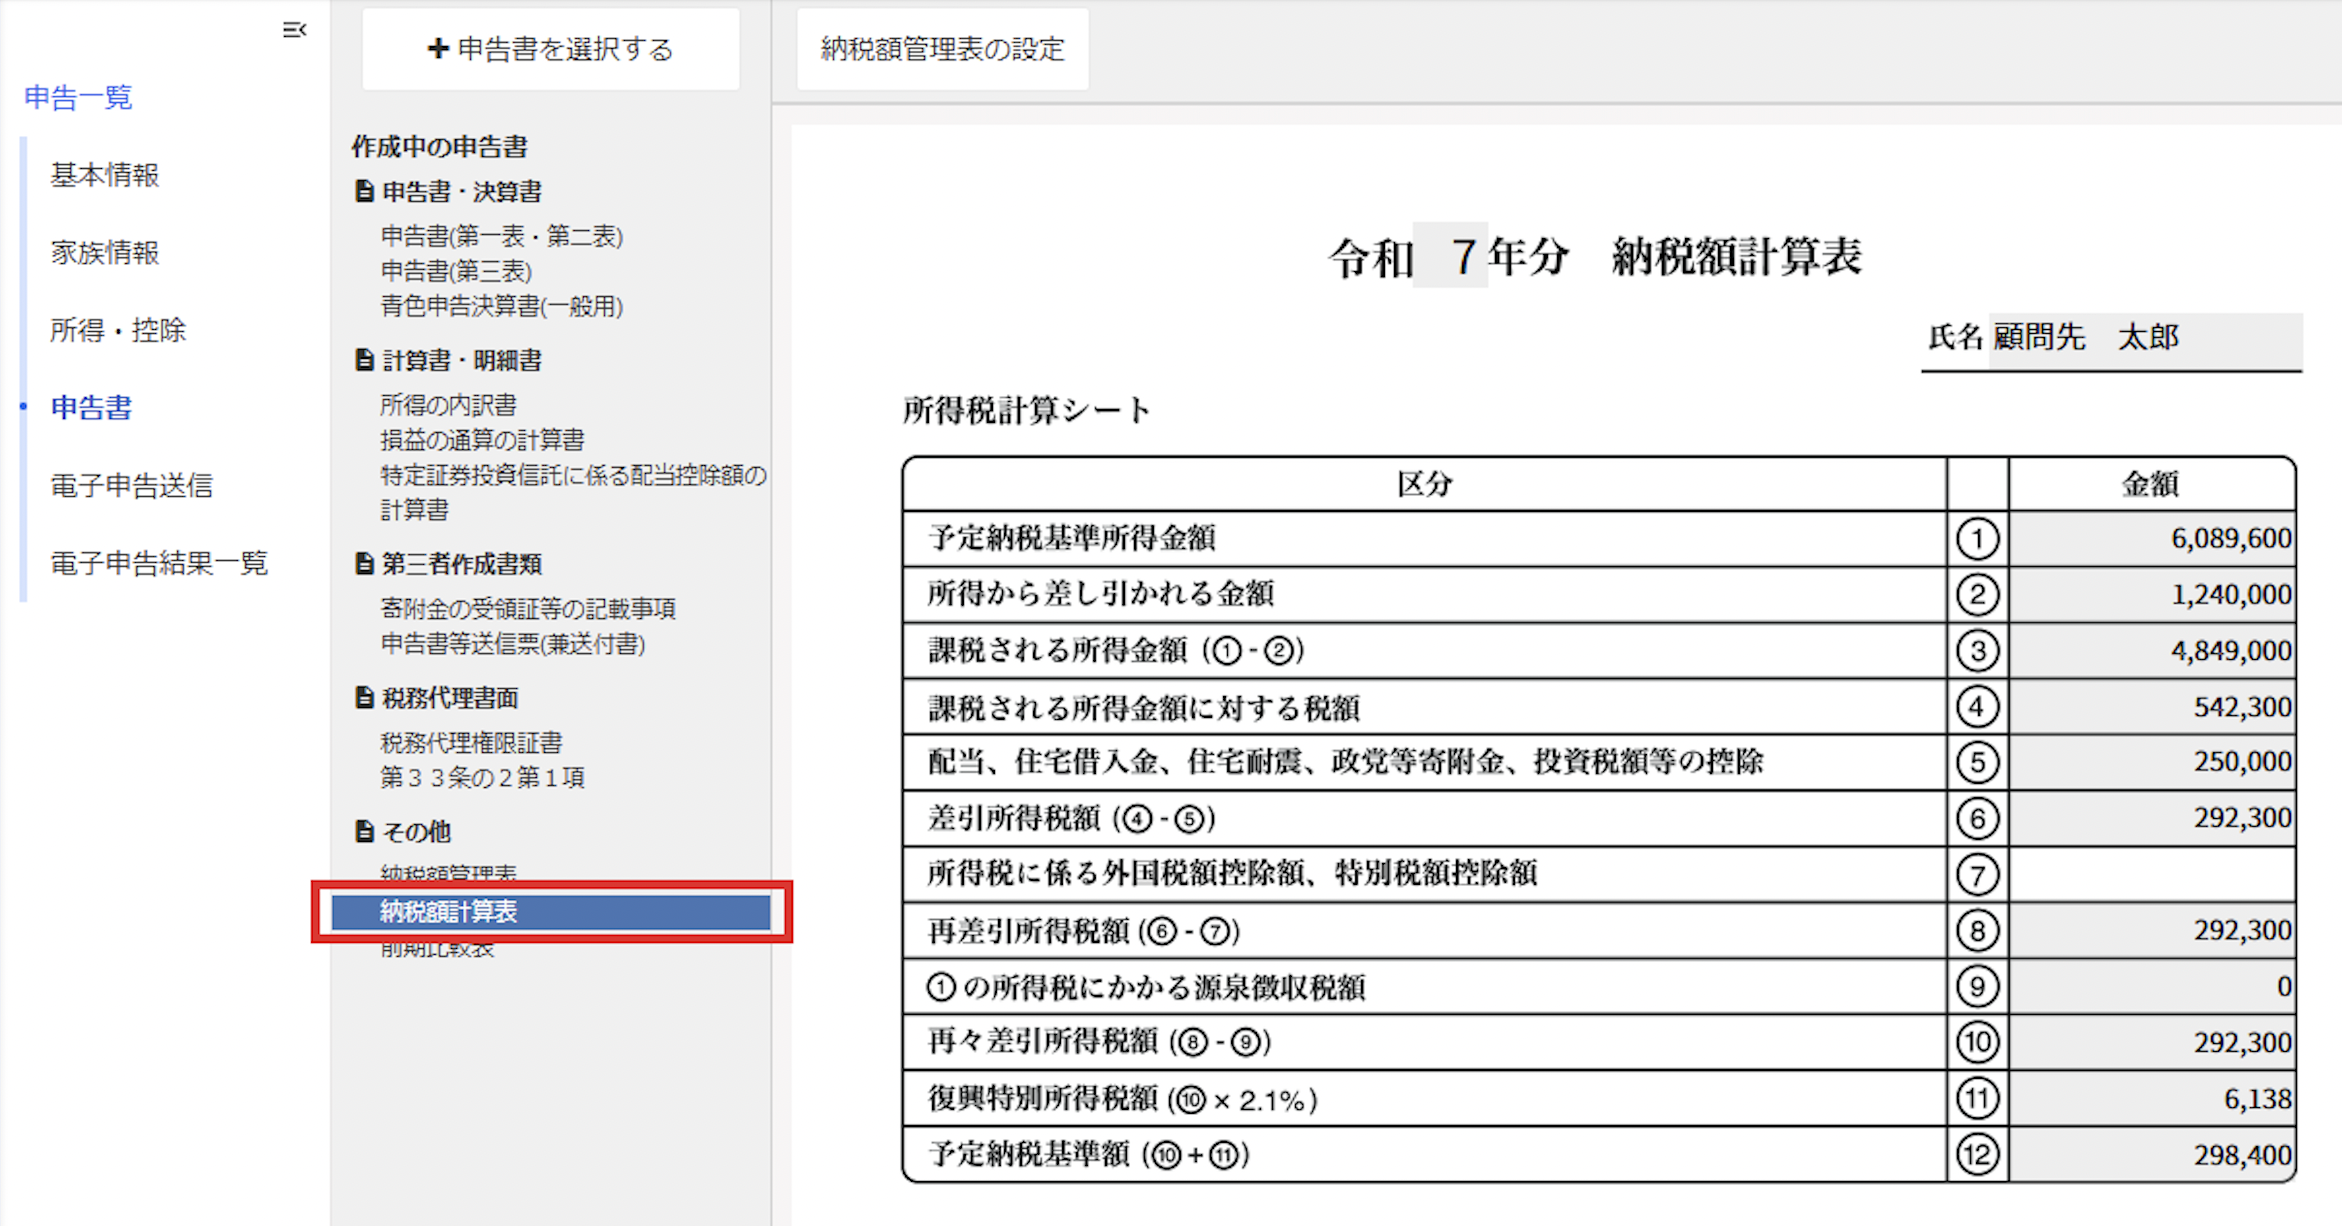The image size is (2342, 1226).
Task: Click the amount 4,849,000 in row ③
Action: pos(2152,651)
